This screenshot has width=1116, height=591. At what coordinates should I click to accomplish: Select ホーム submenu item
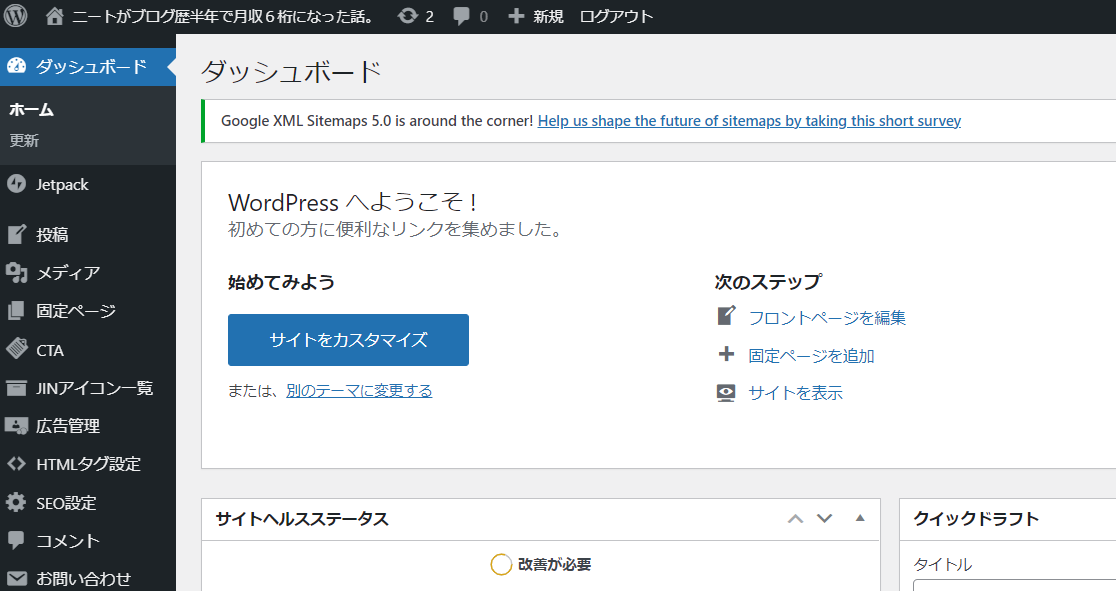31,110
